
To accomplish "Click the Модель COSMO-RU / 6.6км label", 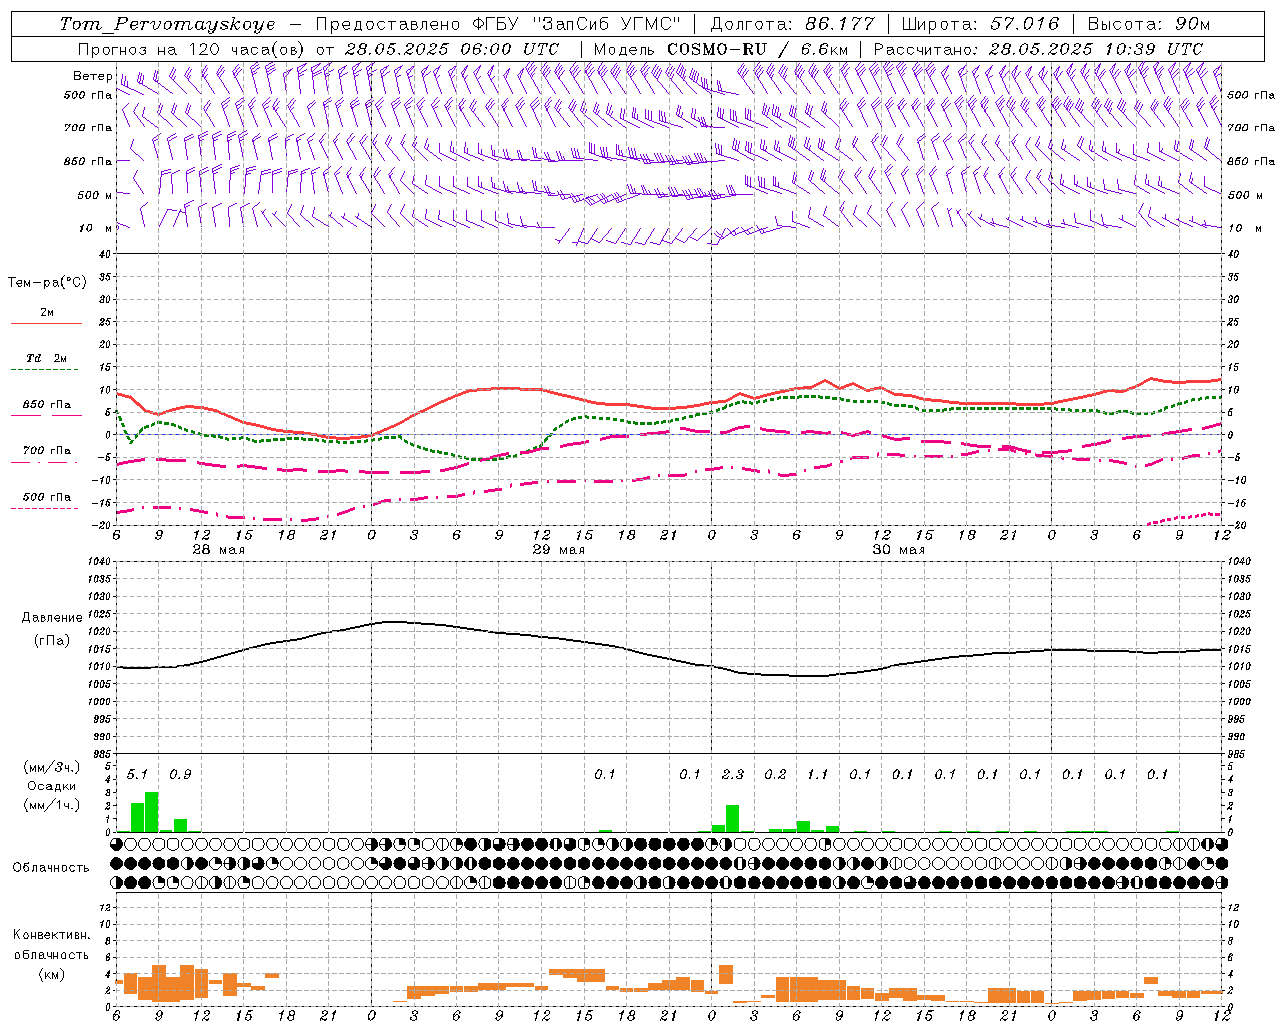I will coord(720,49).
